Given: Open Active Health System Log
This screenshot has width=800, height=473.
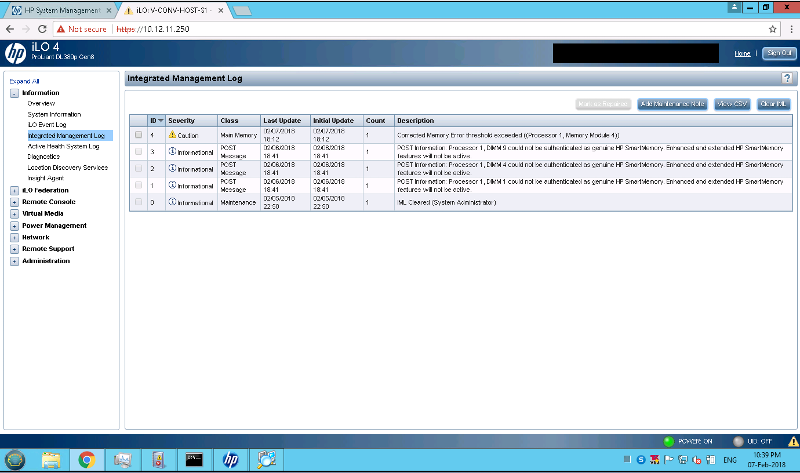Looking at the screenshot, I should (63, 146).
